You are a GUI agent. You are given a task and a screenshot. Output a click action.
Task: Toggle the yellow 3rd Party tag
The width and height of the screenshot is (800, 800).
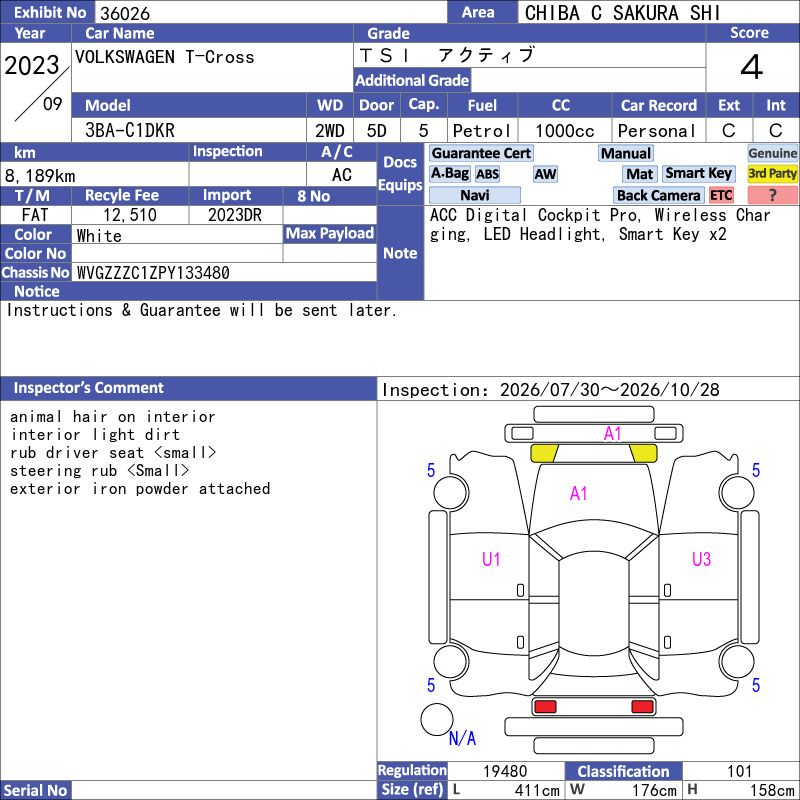pyautogui.click(x=772, y=173)
